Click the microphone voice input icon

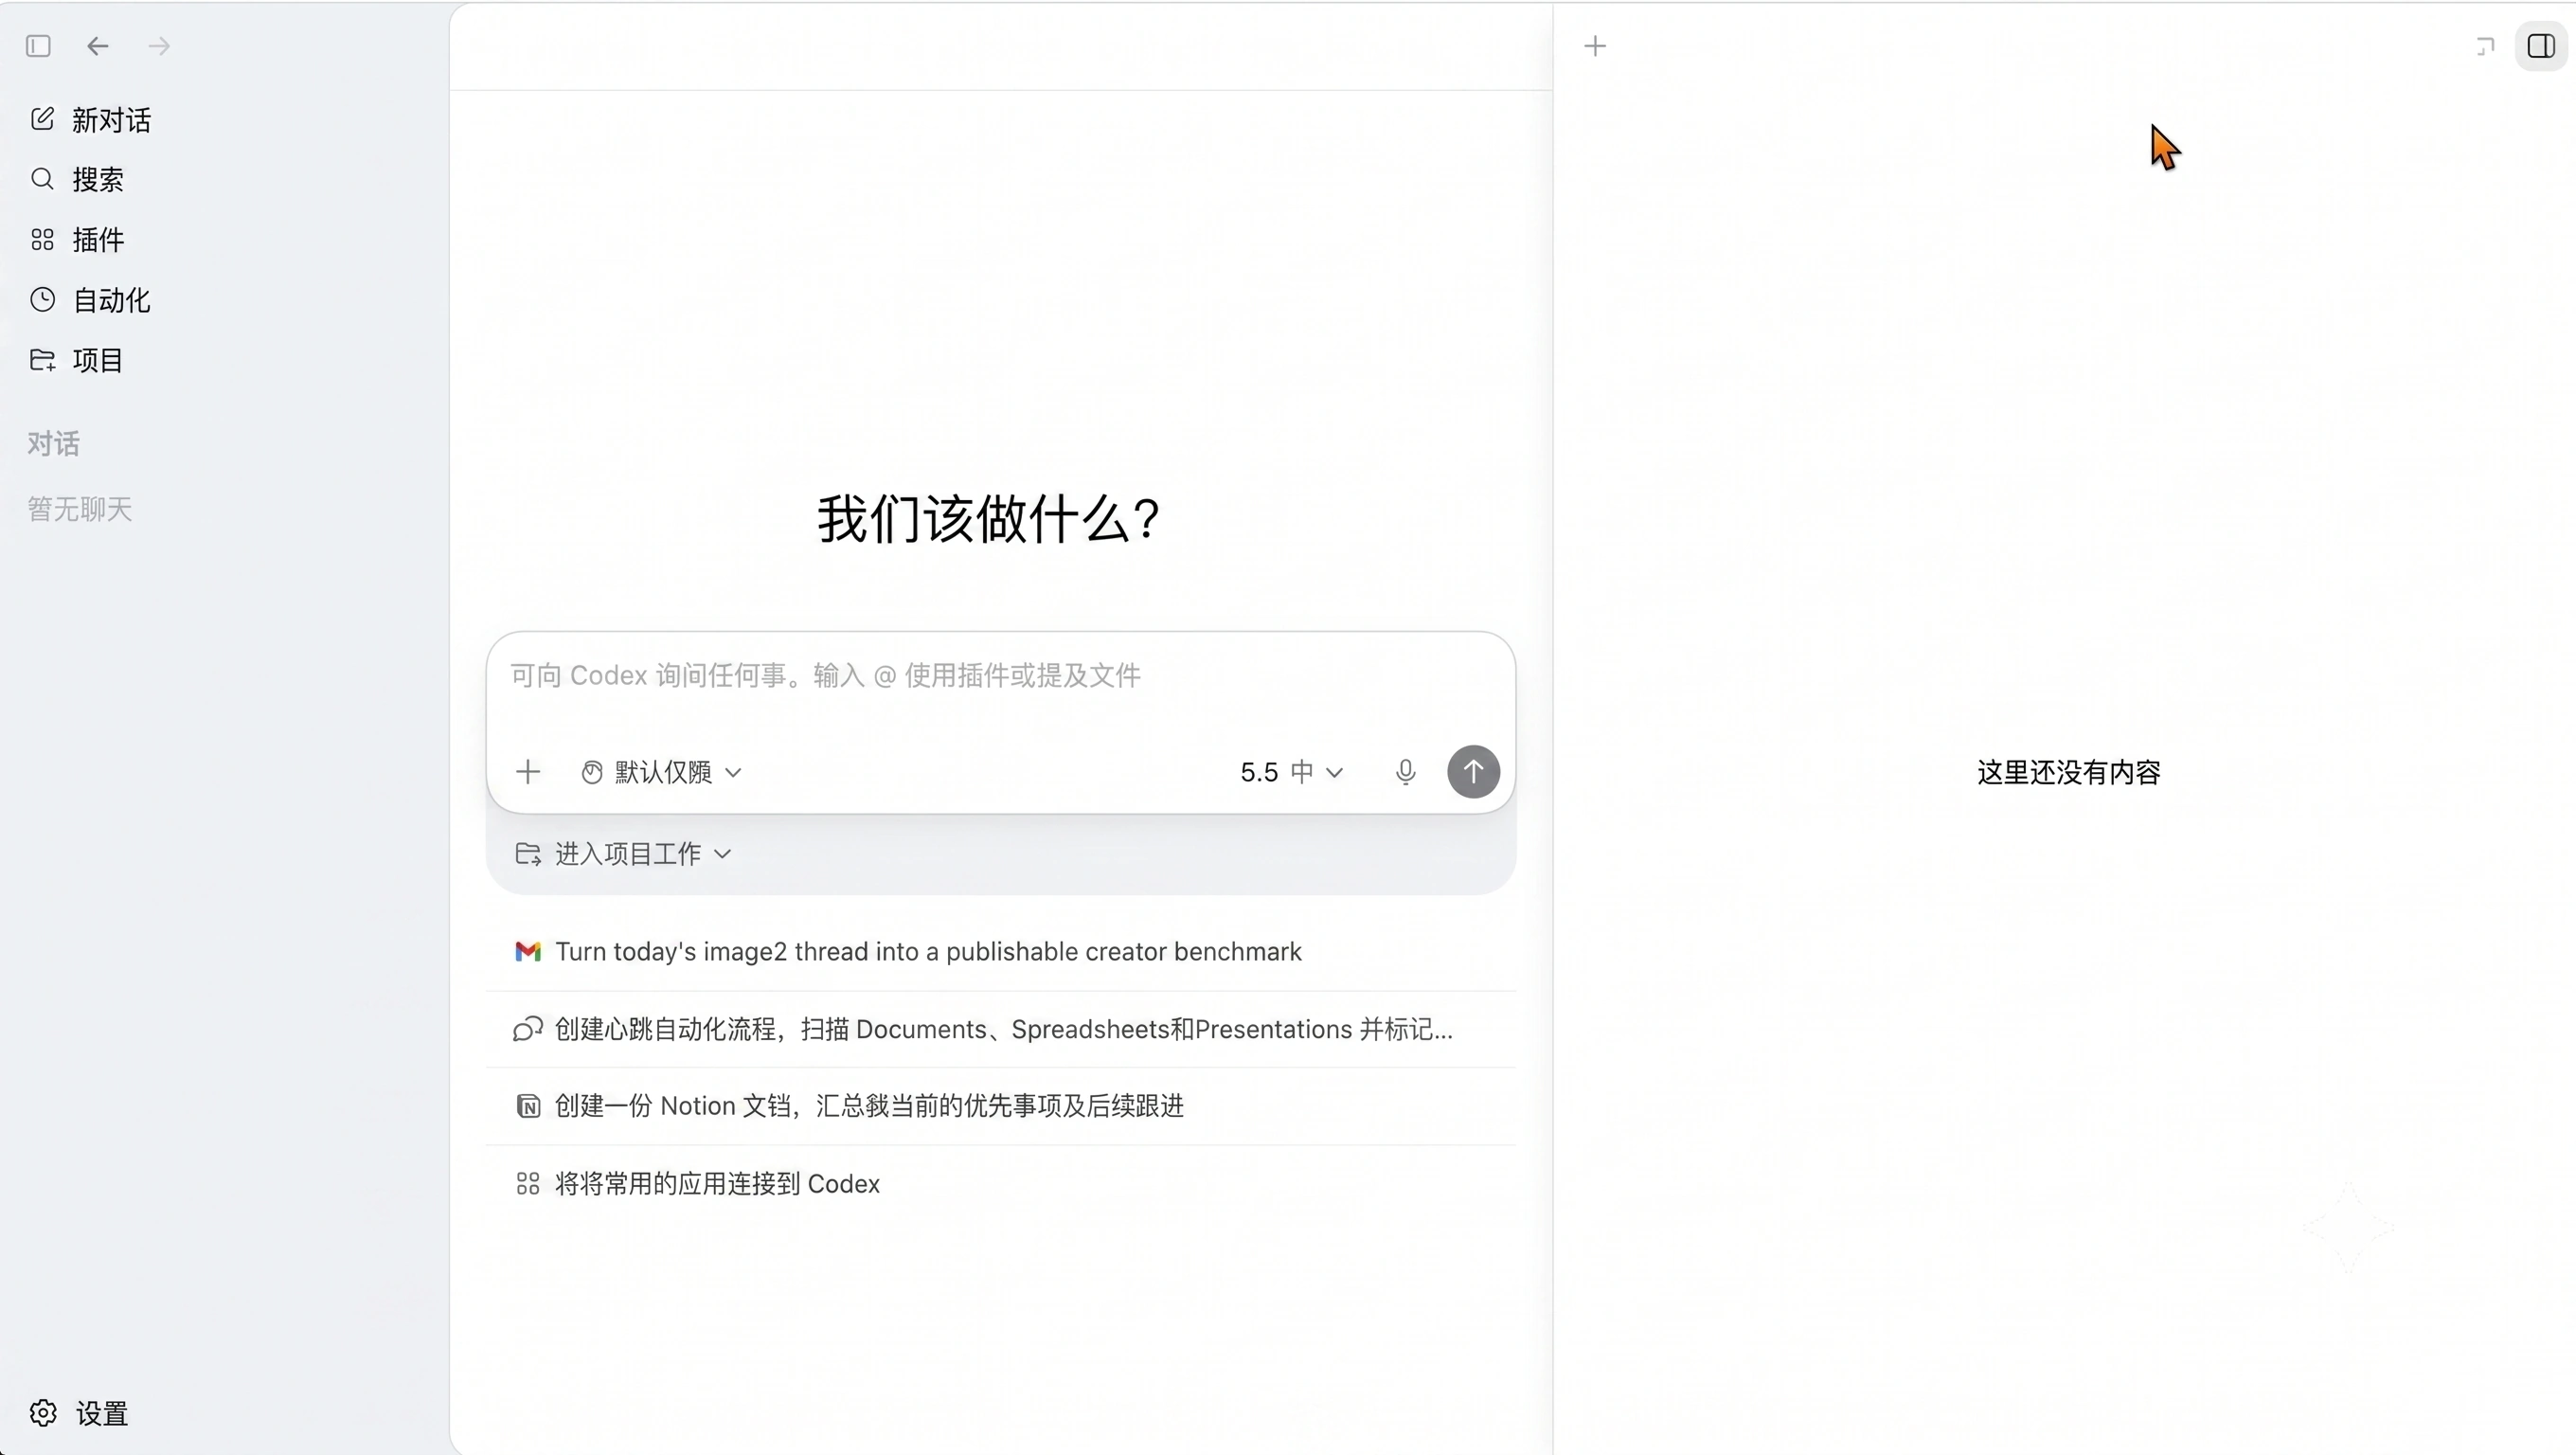1405,772
